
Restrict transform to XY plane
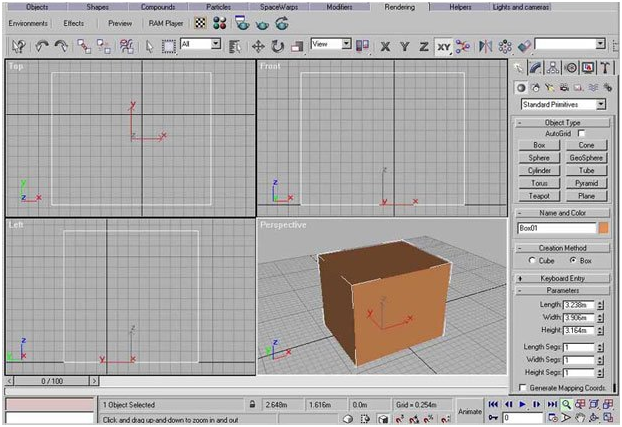pyautogui.click(x=443, y=47)
